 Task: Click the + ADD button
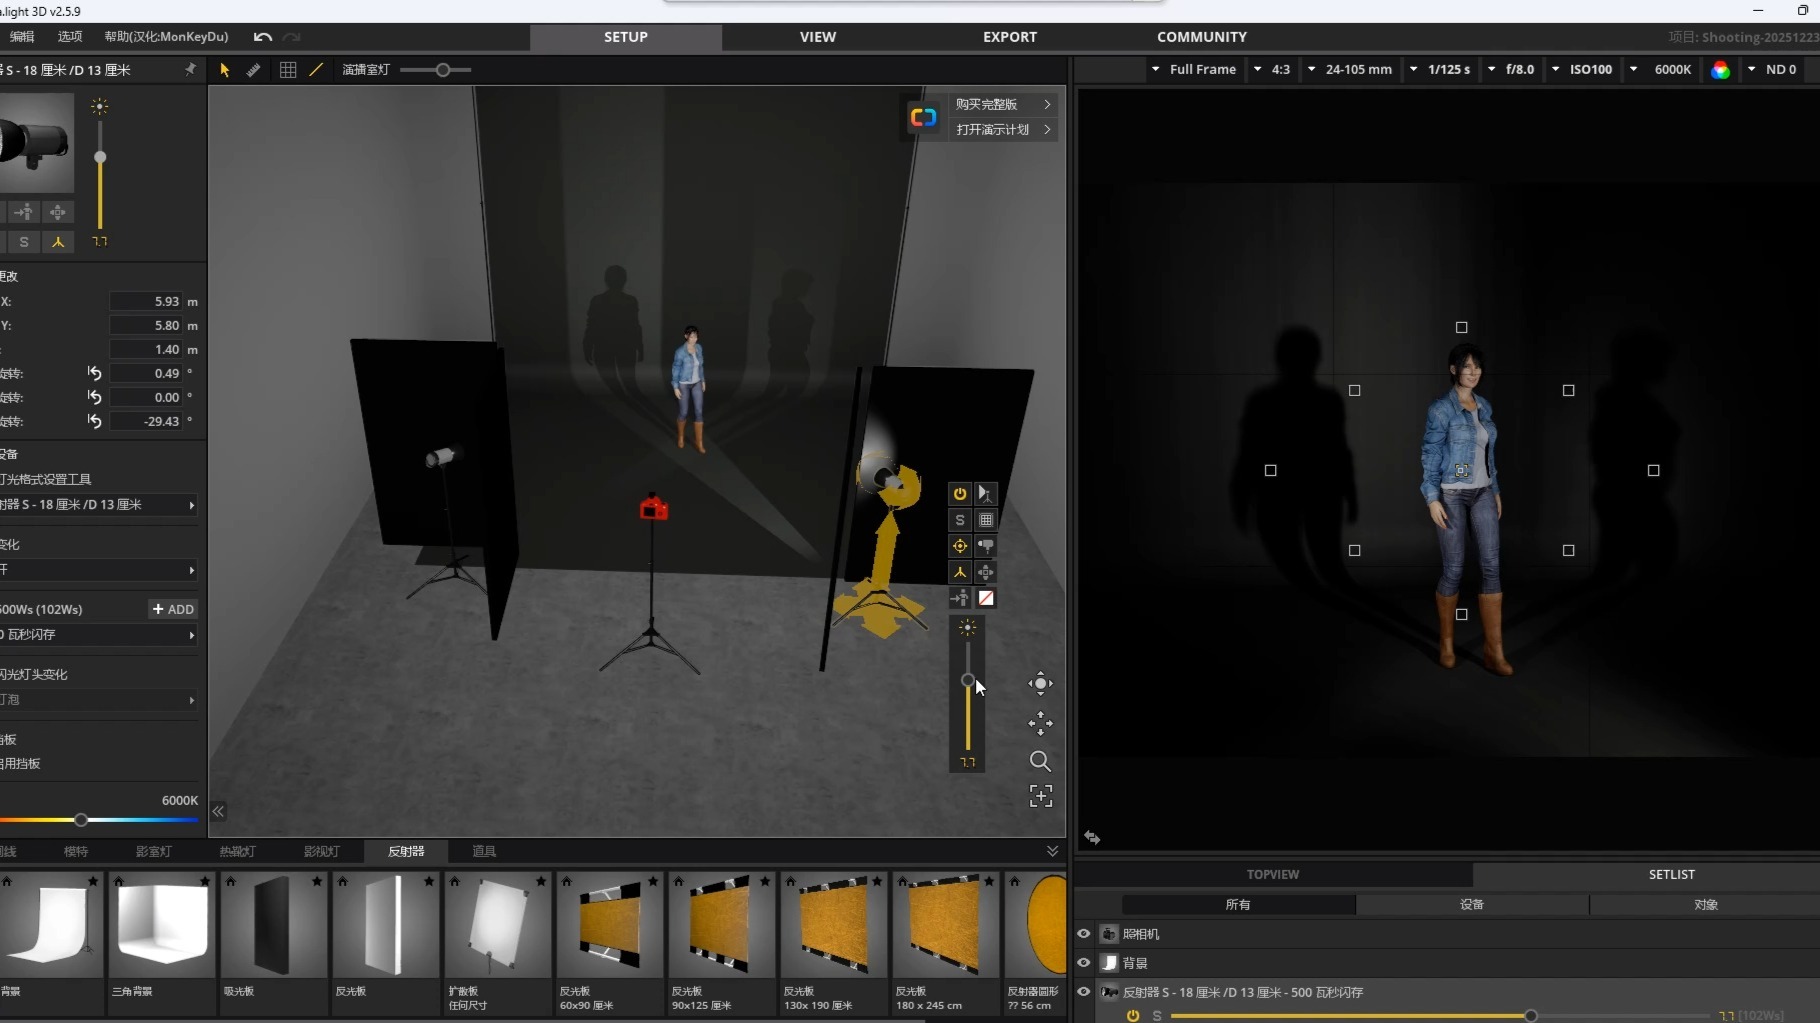[173, 609]
